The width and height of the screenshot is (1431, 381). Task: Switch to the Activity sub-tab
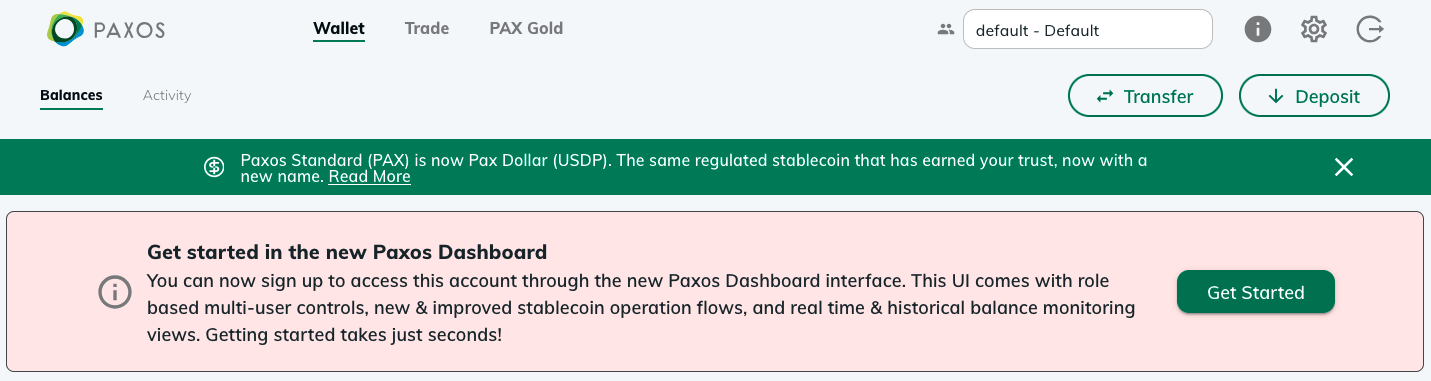(x=167, y=96)
